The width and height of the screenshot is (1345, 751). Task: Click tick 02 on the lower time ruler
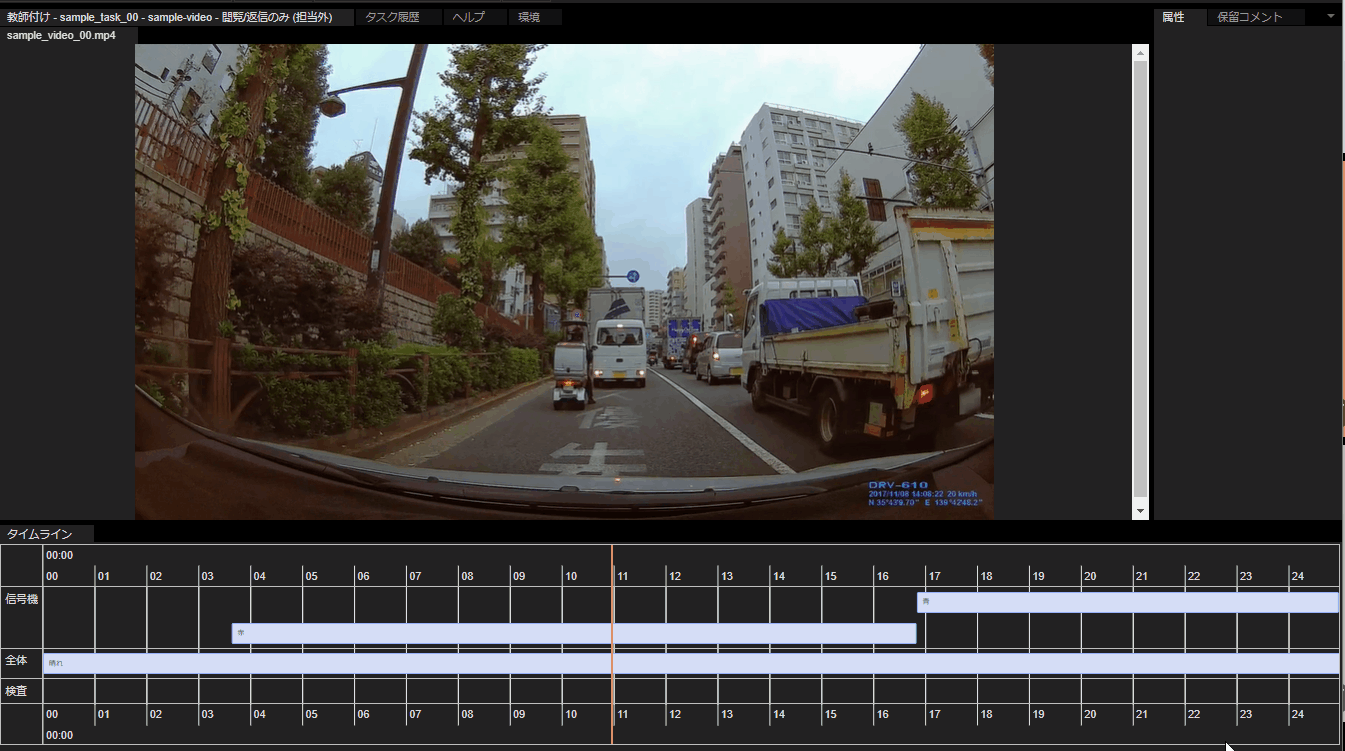(x=155, y=715)
